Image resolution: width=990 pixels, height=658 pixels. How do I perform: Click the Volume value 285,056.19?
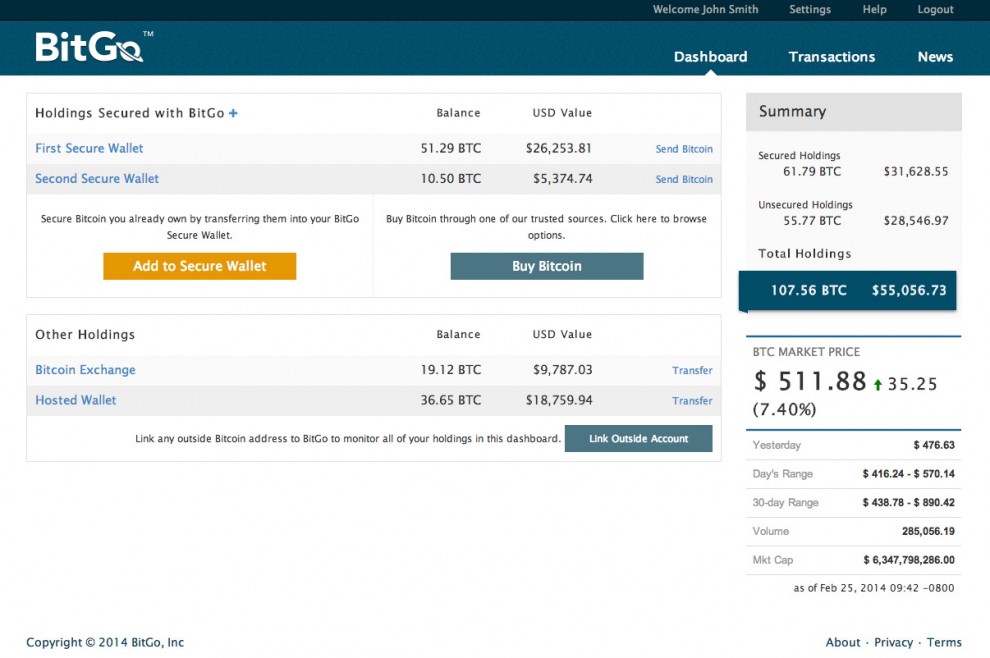click(x=928, y=532)
